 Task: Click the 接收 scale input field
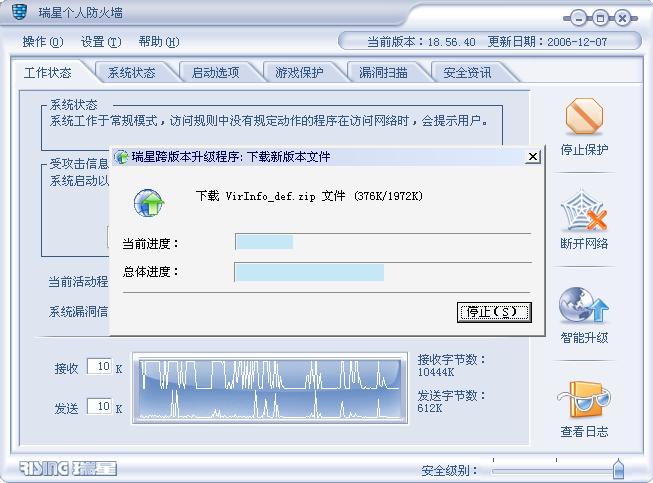click(x=100, y=366)
